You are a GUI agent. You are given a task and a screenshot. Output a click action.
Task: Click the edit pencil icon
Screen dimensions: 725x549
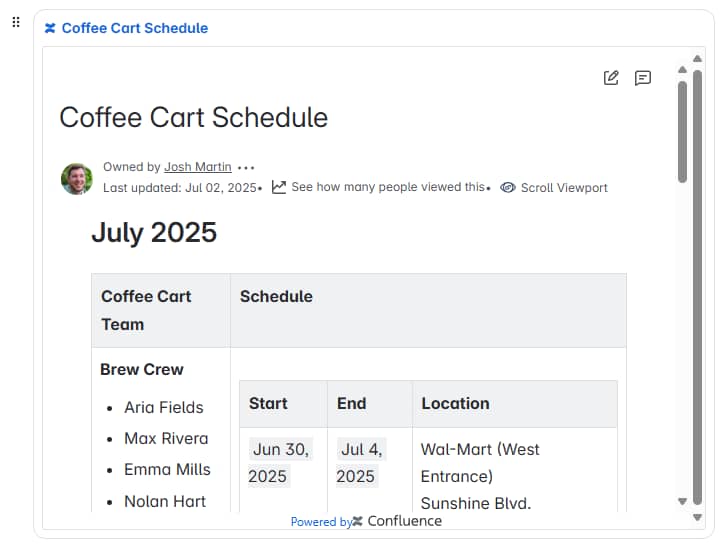point(611,78)
